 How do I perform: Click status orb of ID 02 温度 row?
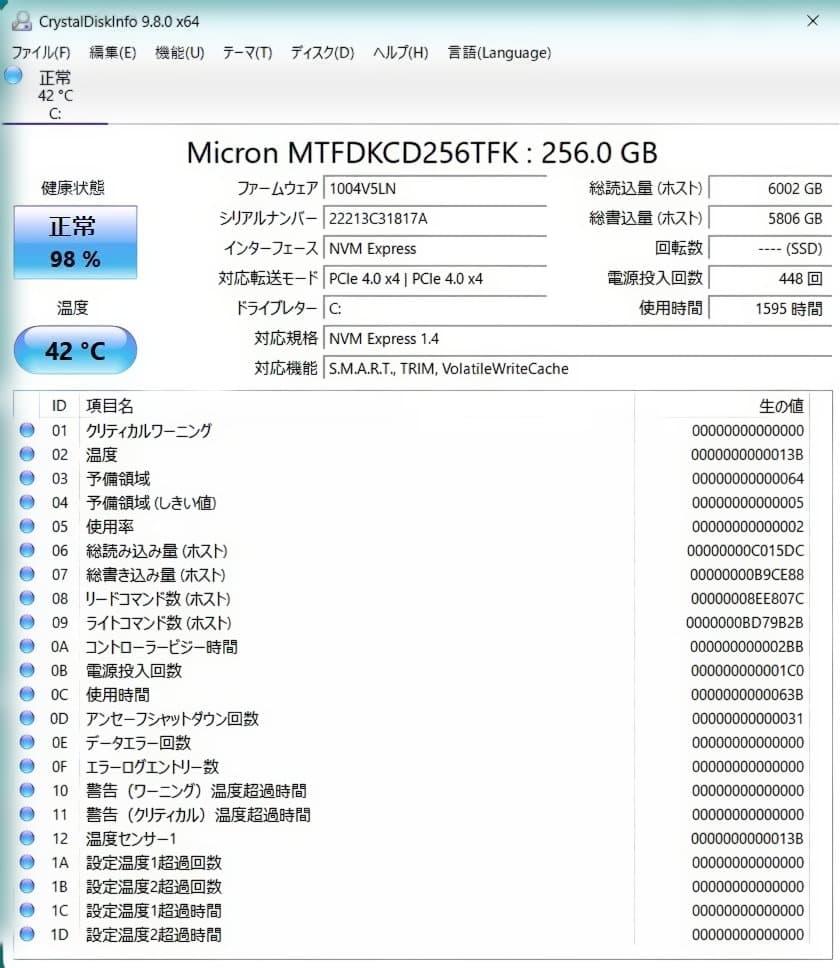pyautogui.click(x=27, y=454)
